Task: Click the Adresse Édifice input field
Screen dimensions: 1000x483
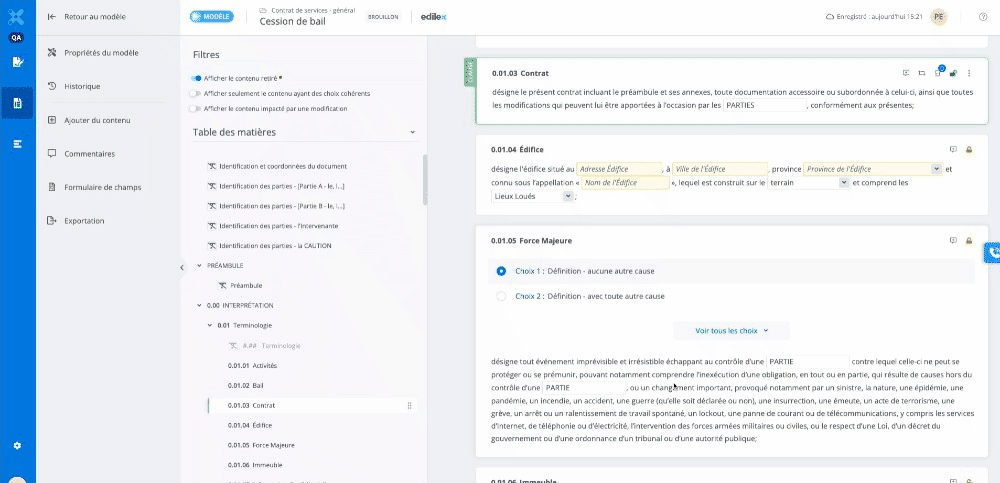Action: coord(619,169)
